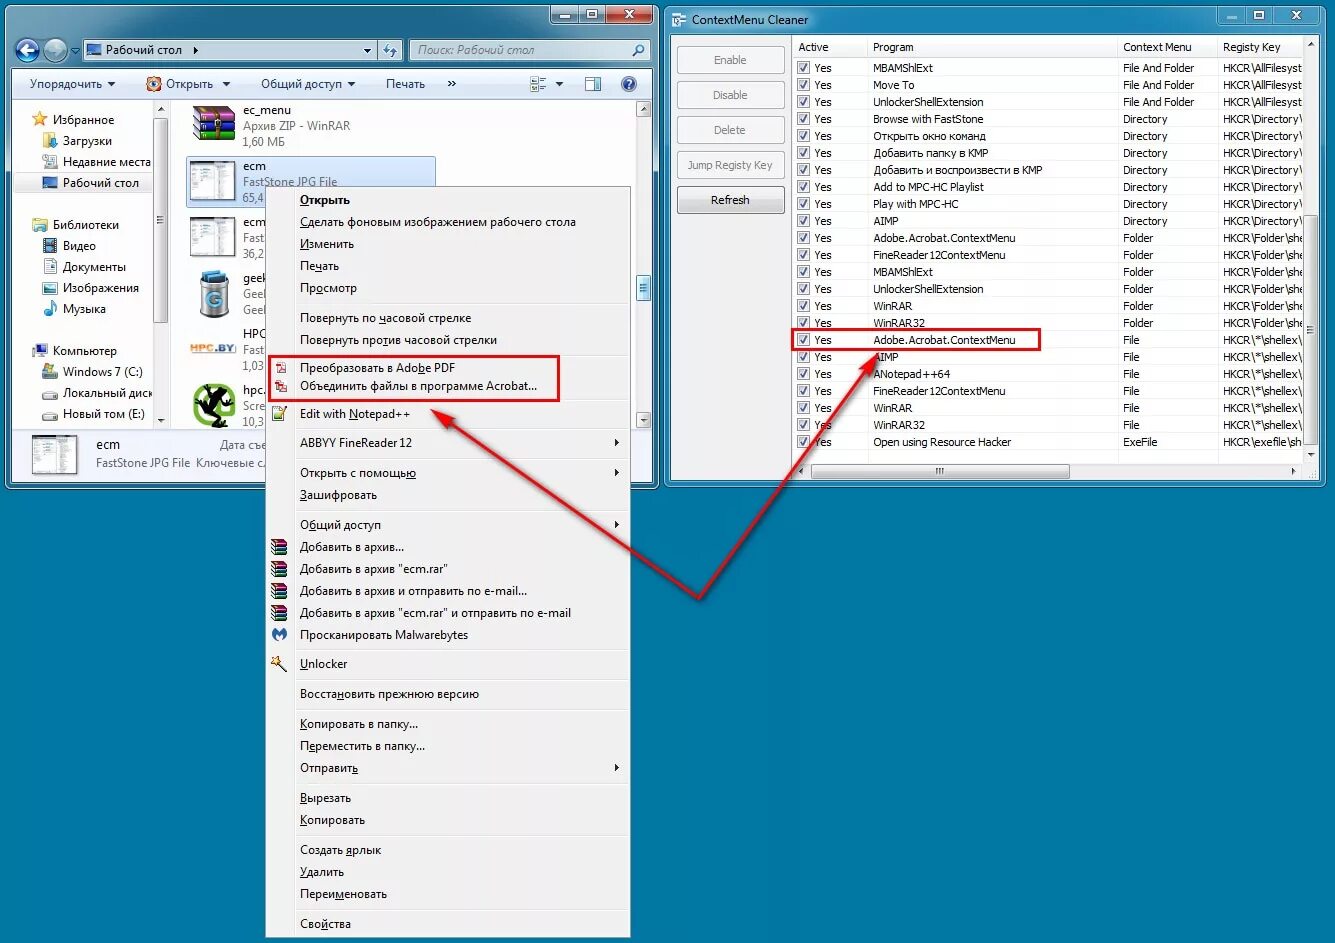Click the Компьютер icon in the sidebar

40,351
